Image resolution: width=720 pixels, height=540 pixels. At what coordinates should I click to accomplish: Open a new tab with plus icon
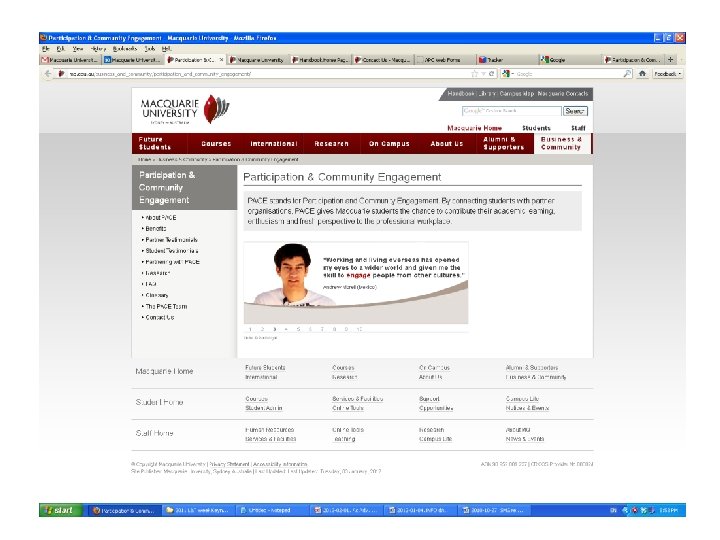670,60
